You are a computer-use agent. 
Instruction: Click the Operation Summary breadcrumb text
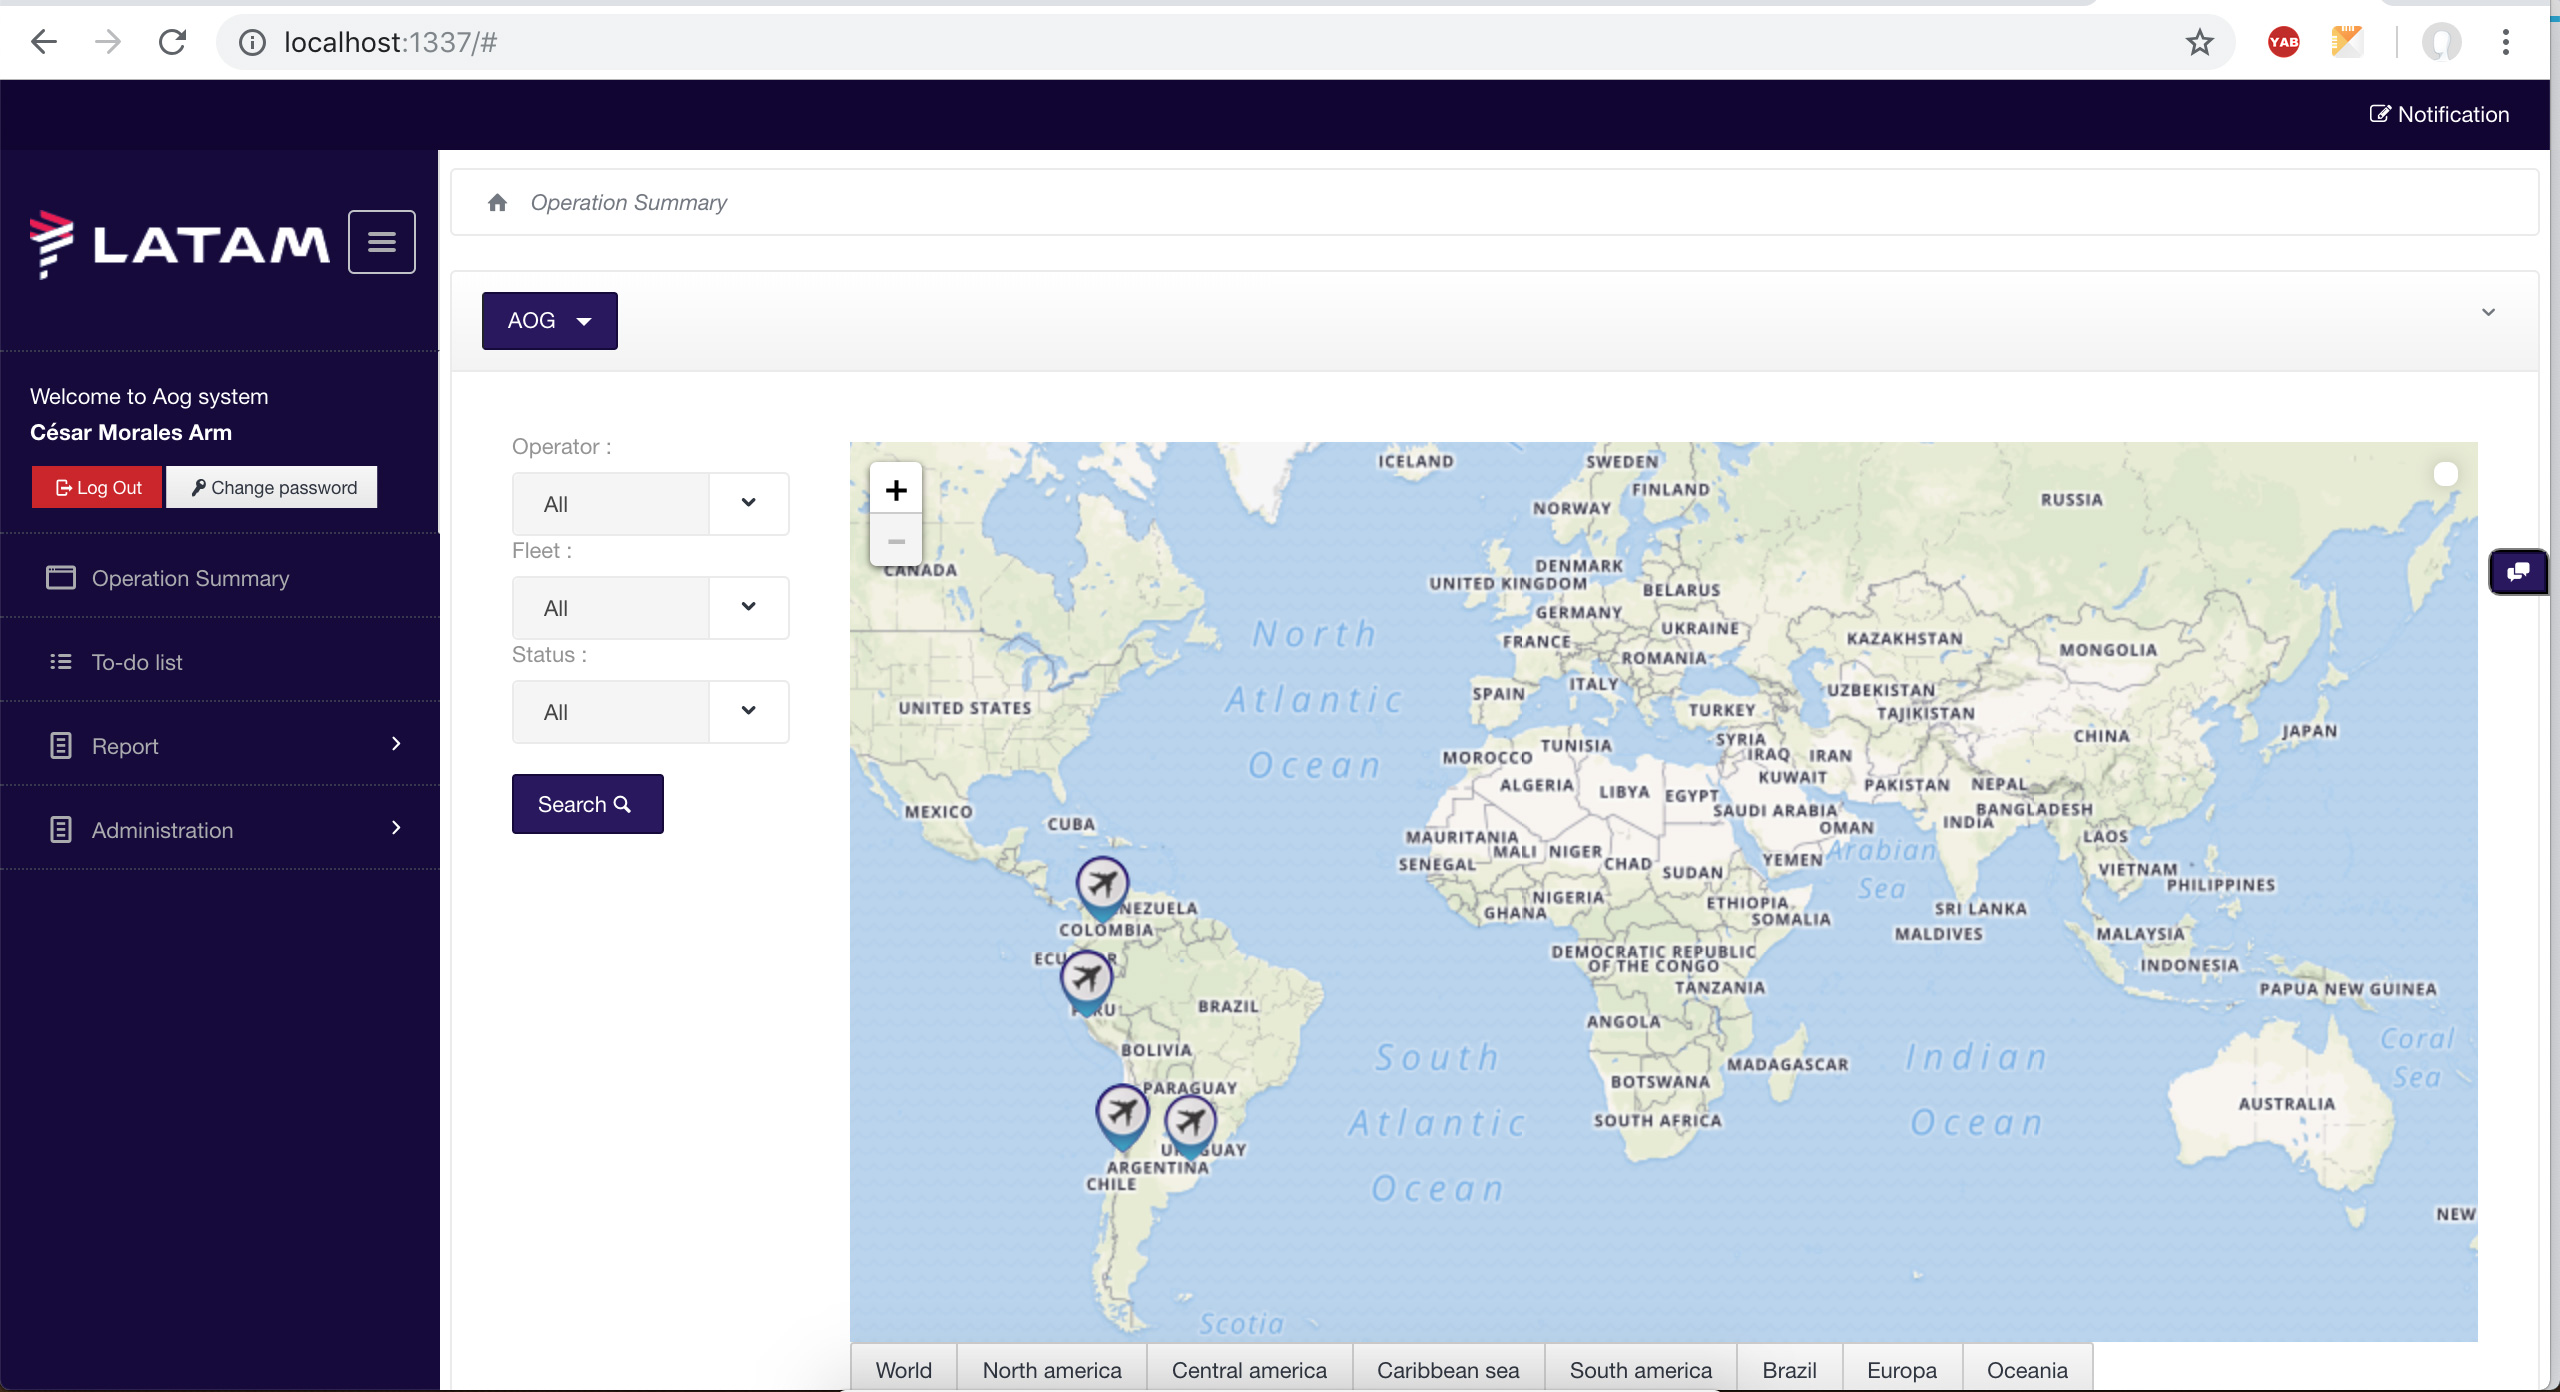[x=628, y=203]
